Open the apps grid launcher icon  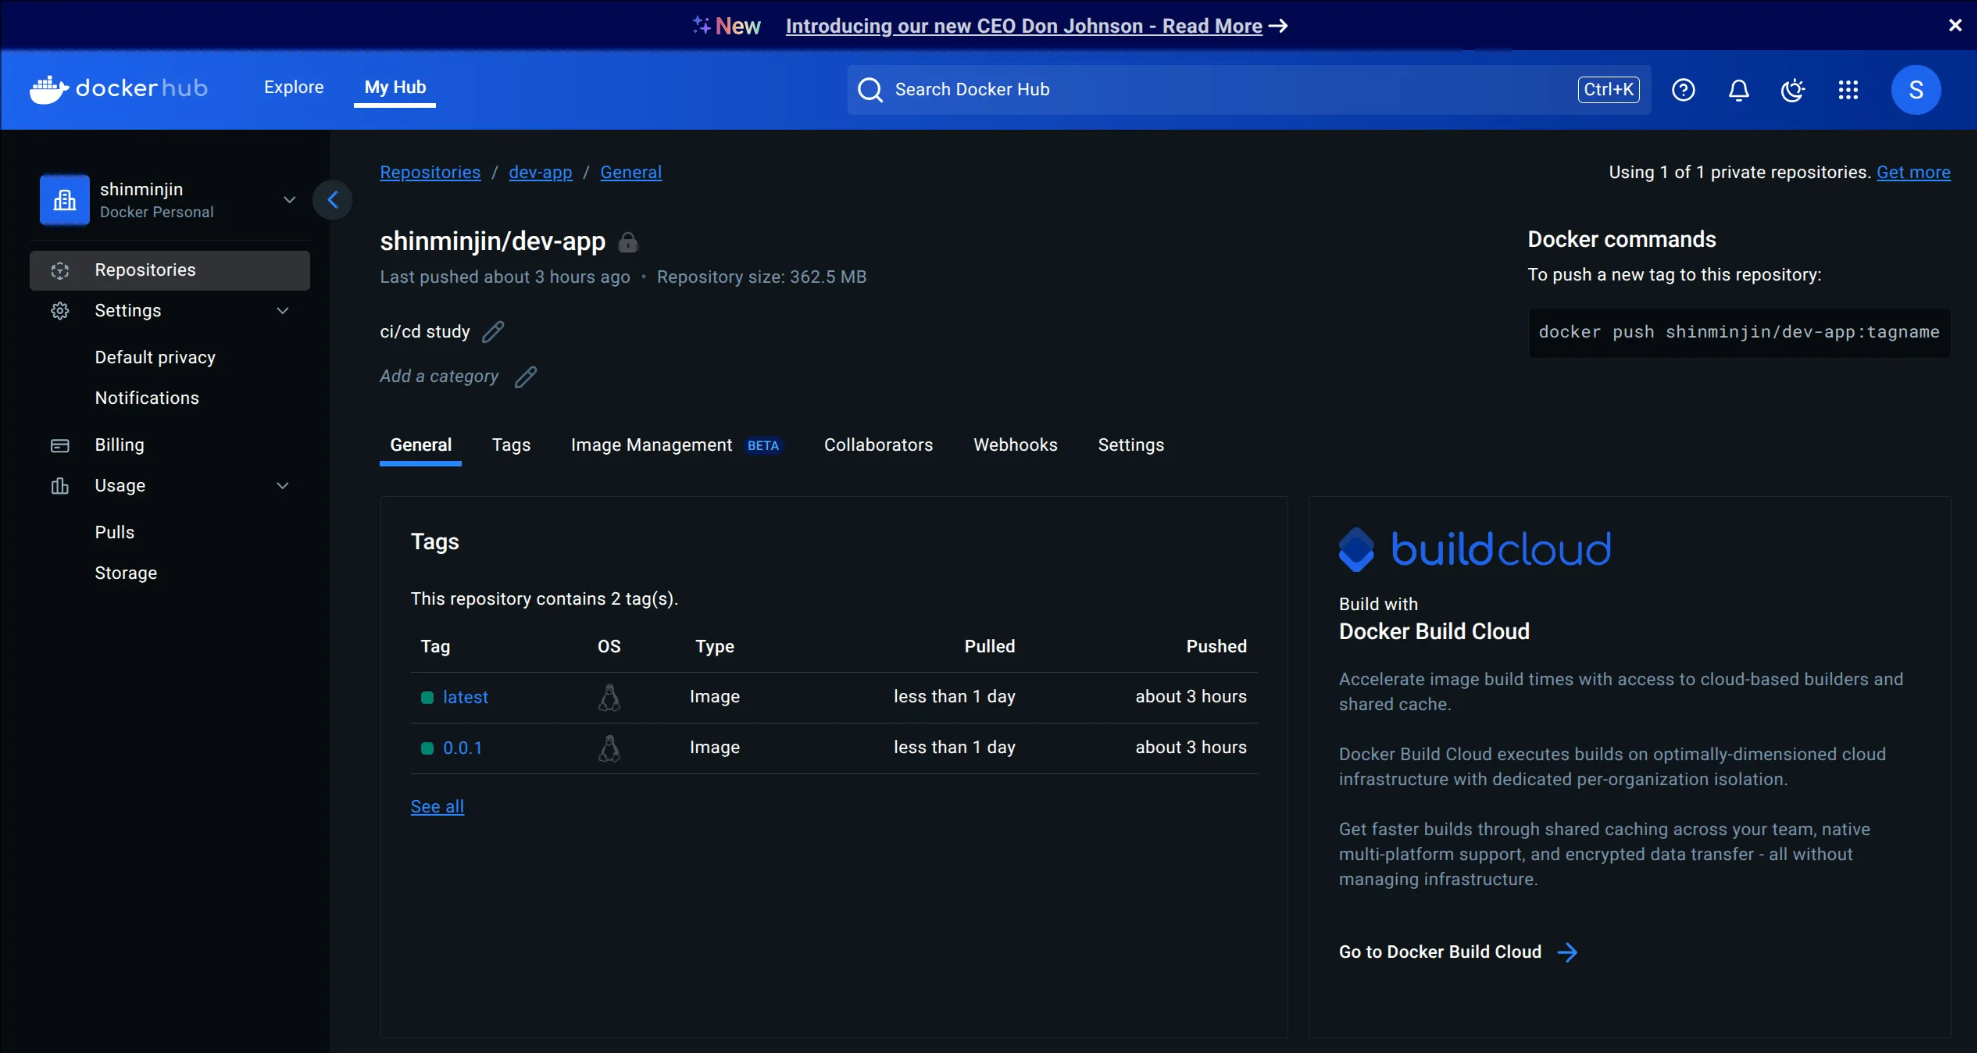click(1848, 90)
